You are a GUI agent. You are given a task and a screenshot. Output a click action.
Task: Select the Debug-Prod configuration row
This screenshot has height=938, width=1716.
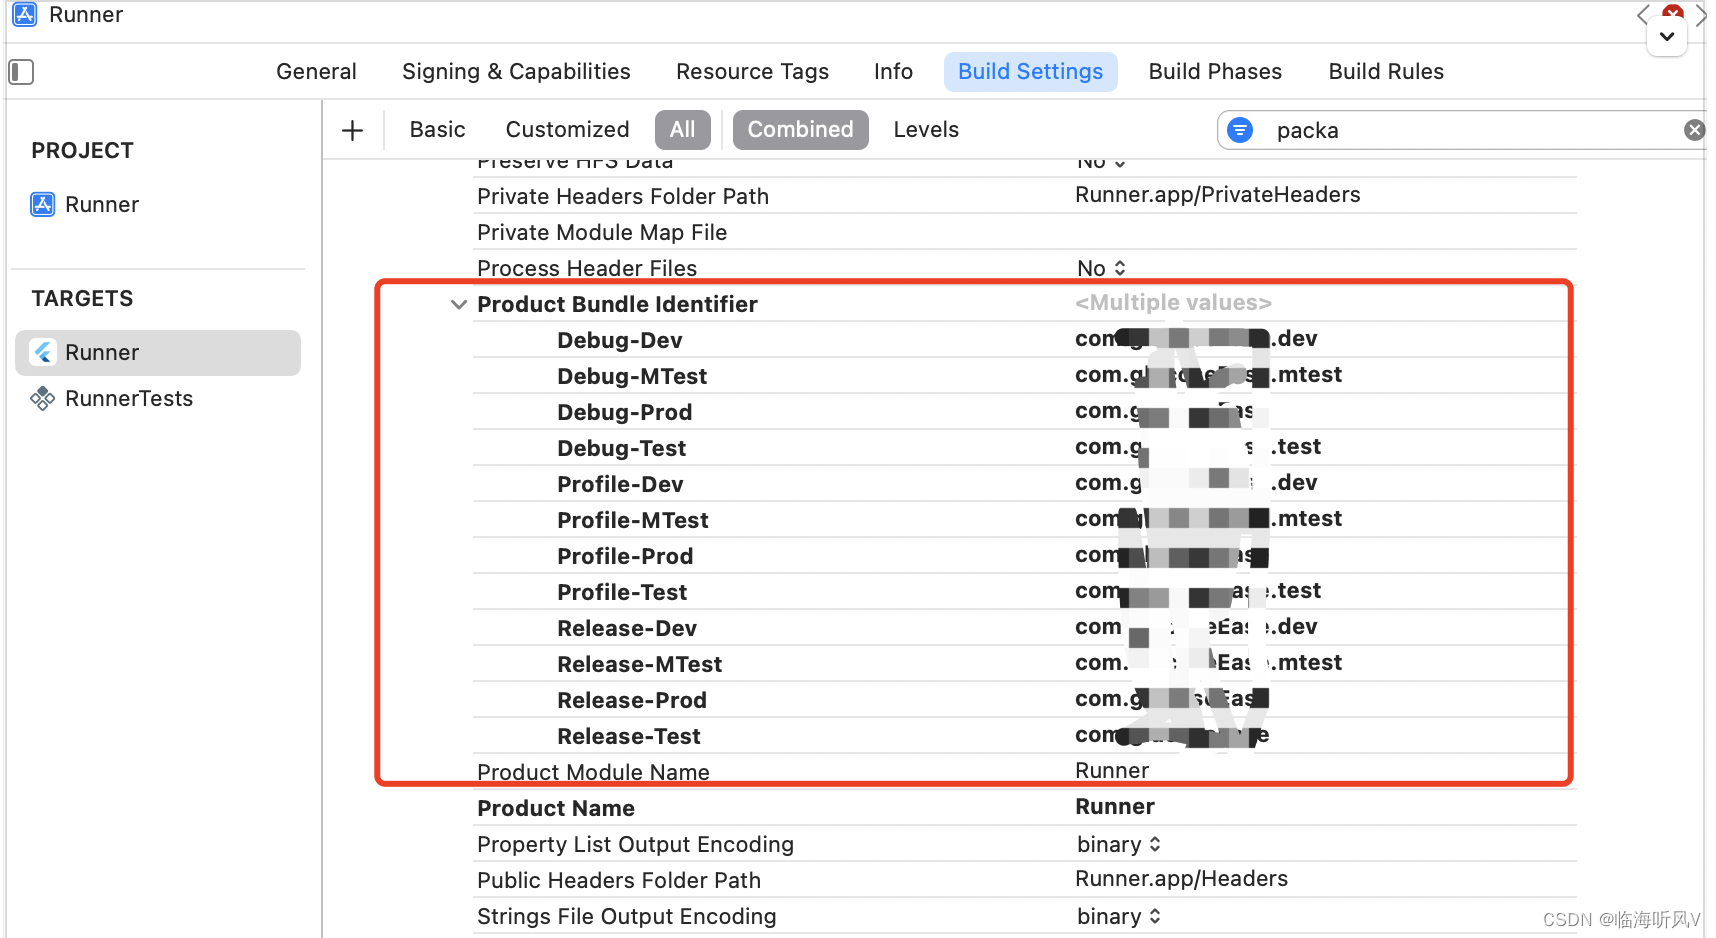pyautogui.click(x=1024, y=412)
